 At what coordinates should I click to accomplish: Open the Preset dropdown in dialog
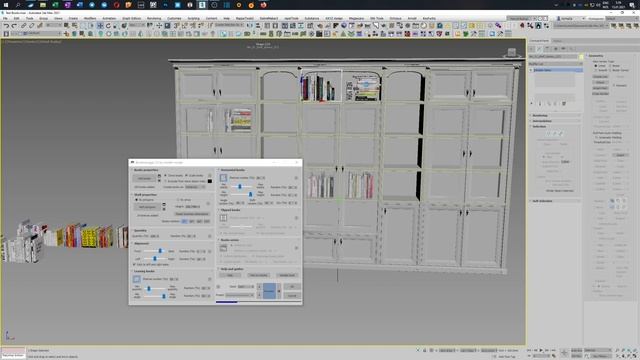point(240,295)
